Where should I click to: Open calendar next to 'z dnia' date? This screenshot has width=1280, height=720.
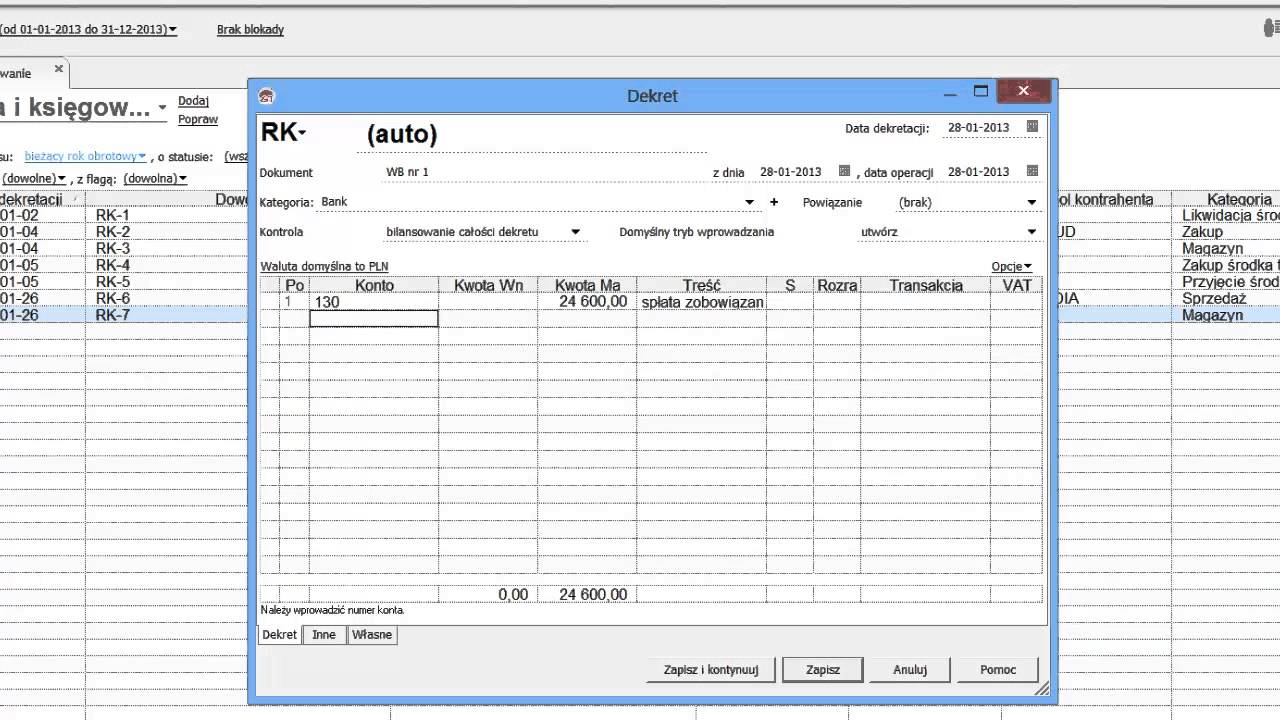(844, 171)
